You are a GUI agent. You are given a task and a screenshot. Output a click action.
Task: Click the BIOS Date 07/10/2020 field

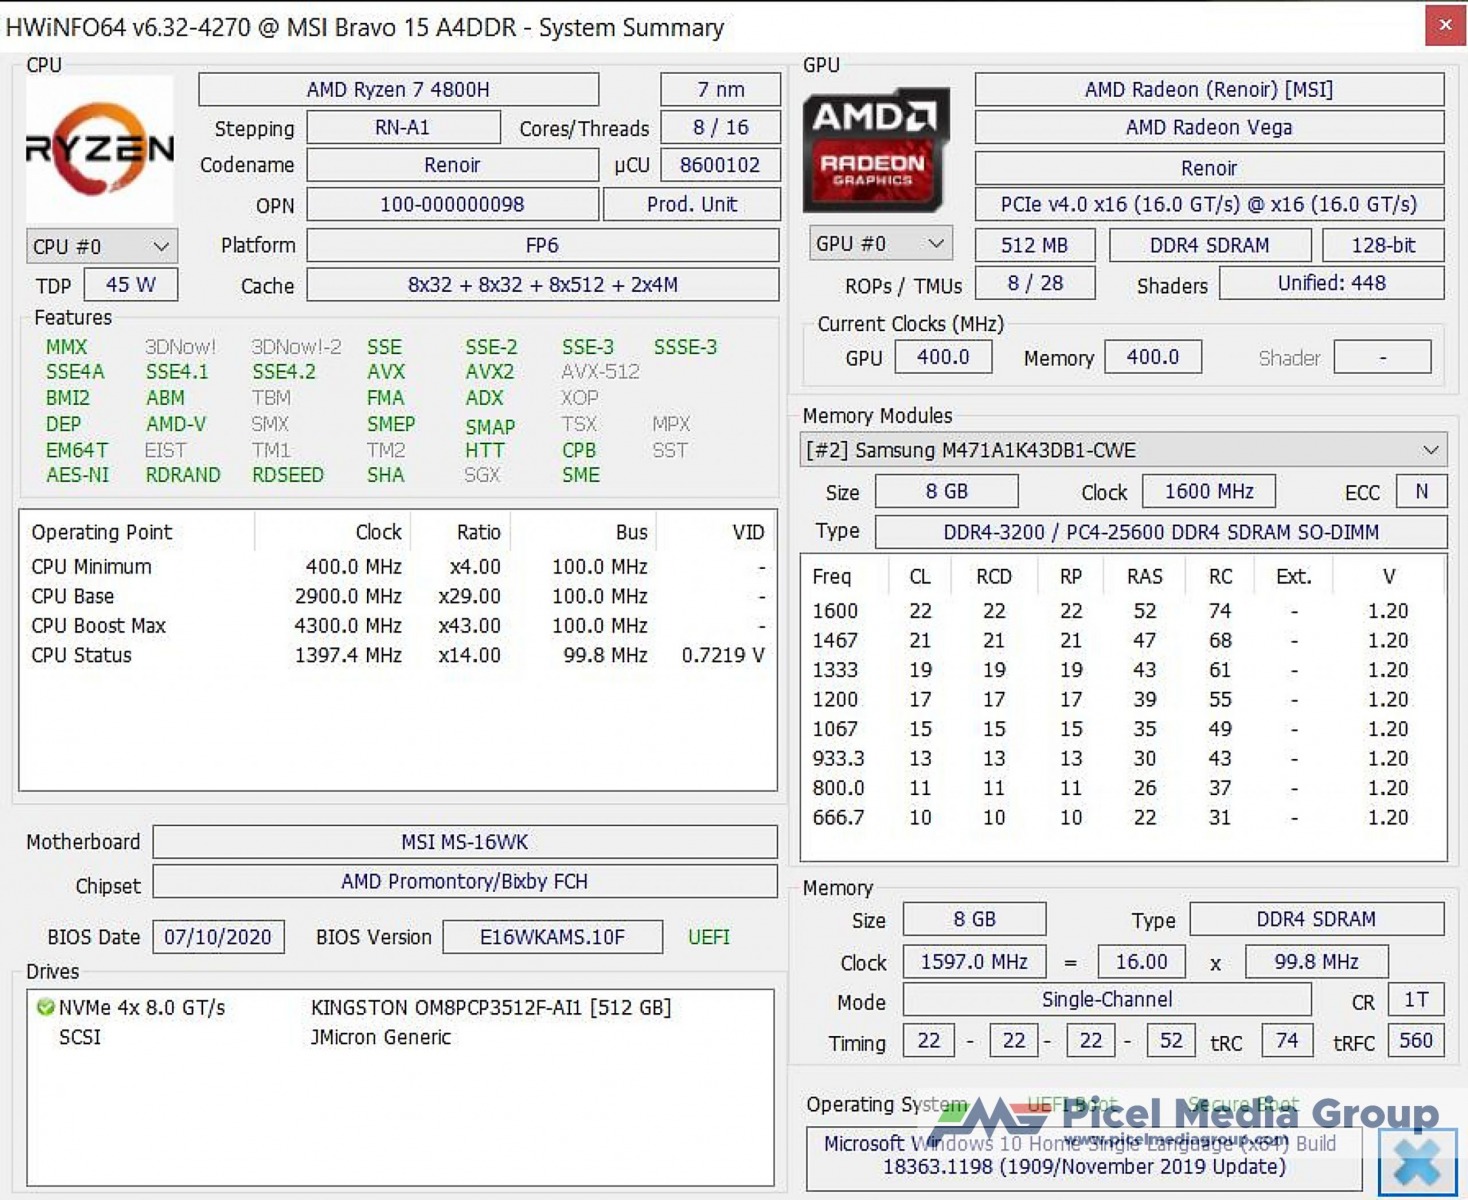218,937
